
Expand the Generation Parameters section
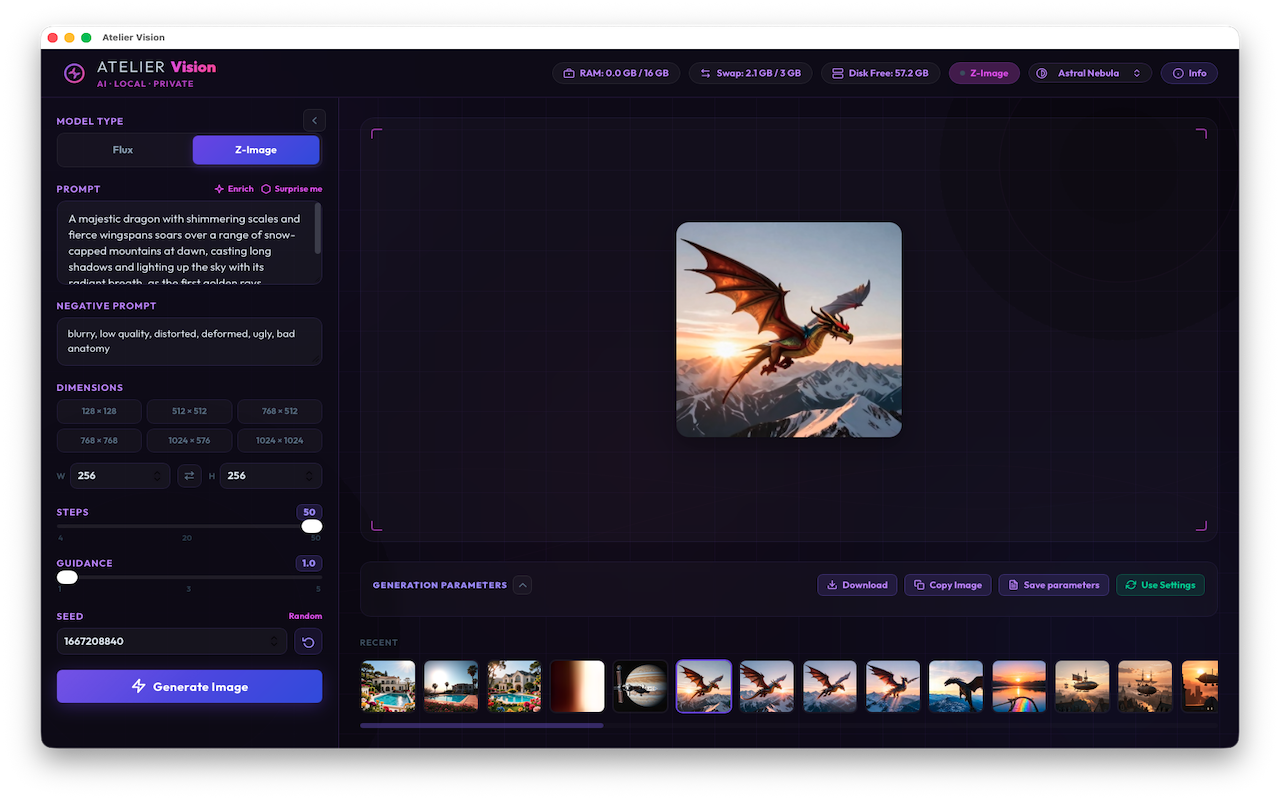point(523,585)
